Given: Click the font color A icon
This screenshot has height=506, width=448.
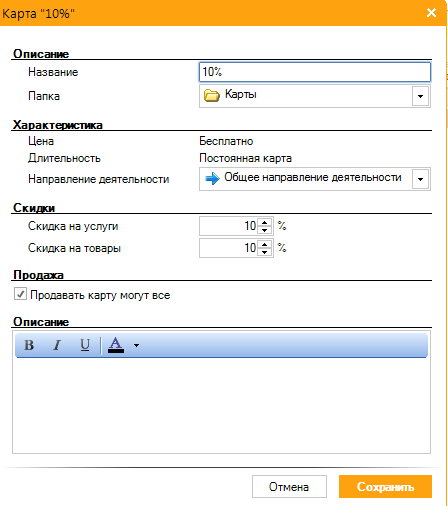Looking at the screenshot, I should pyautogui.click(x=116, y=345).
